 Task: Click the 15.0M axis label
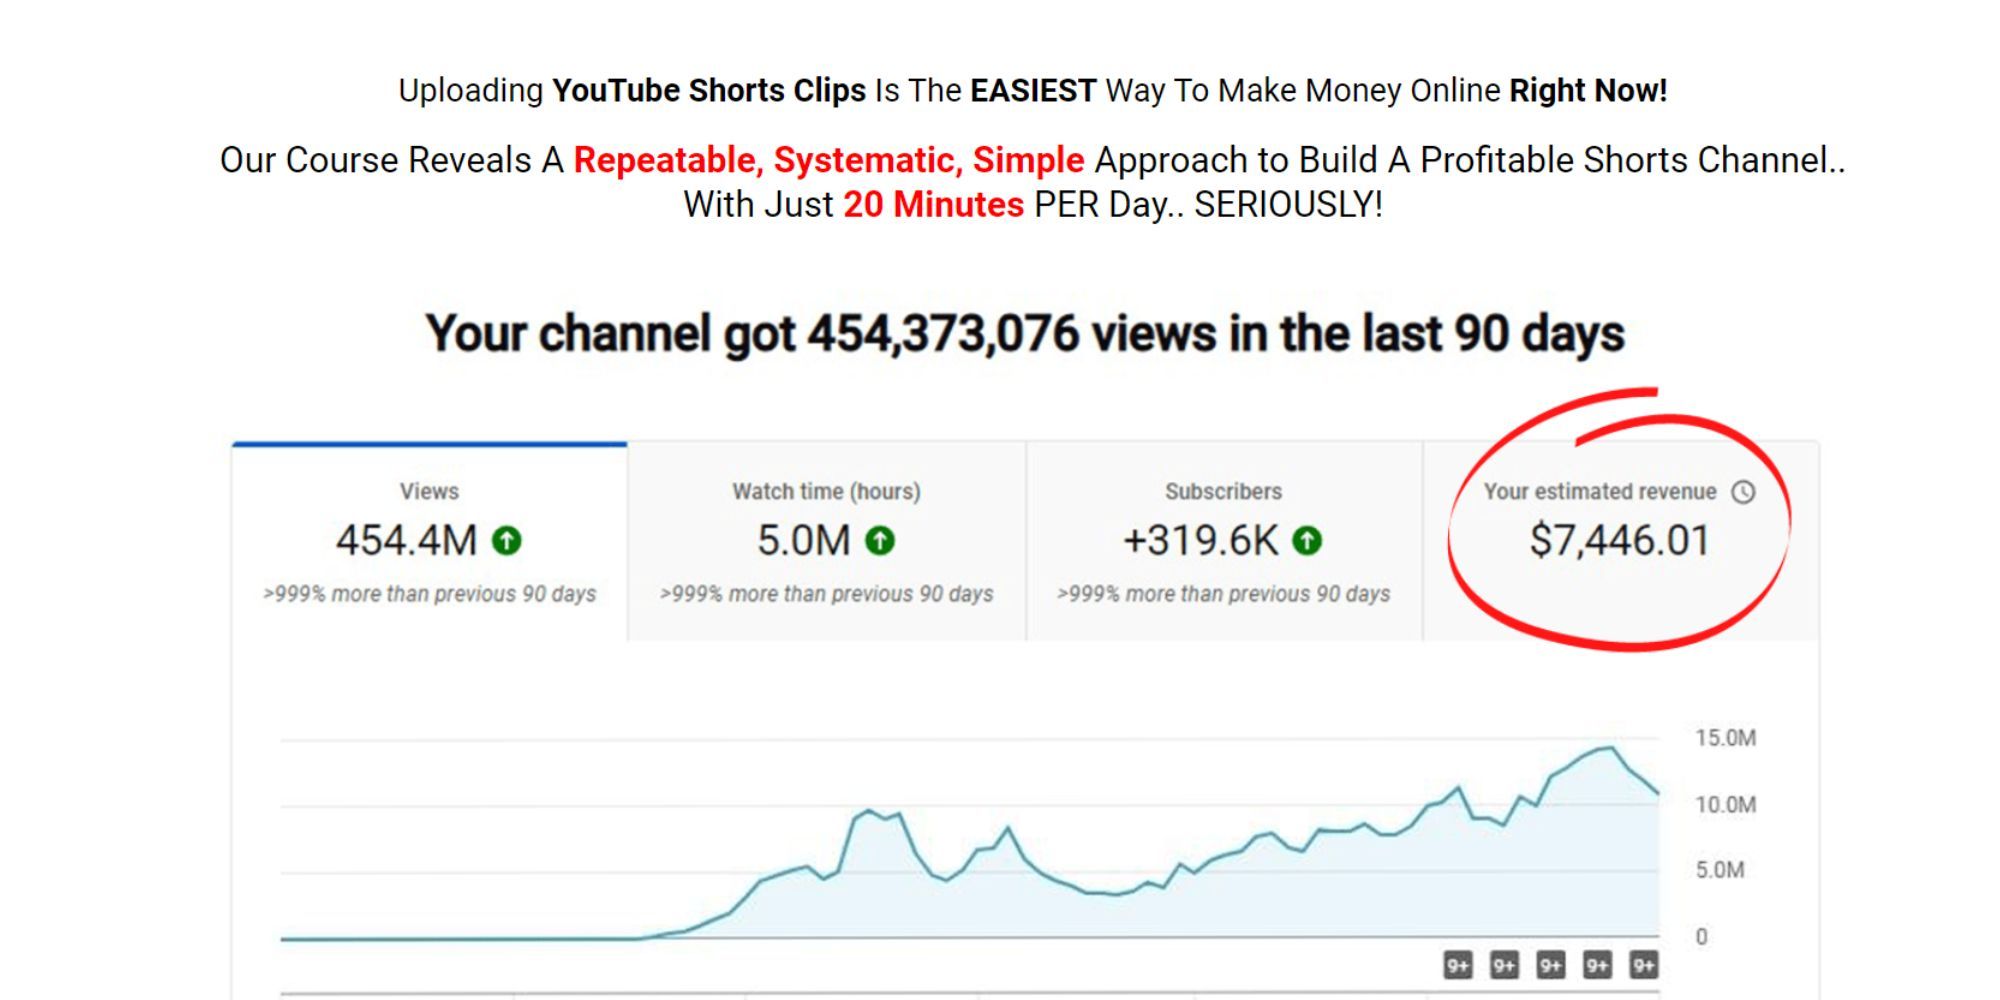coord(1725,738)
